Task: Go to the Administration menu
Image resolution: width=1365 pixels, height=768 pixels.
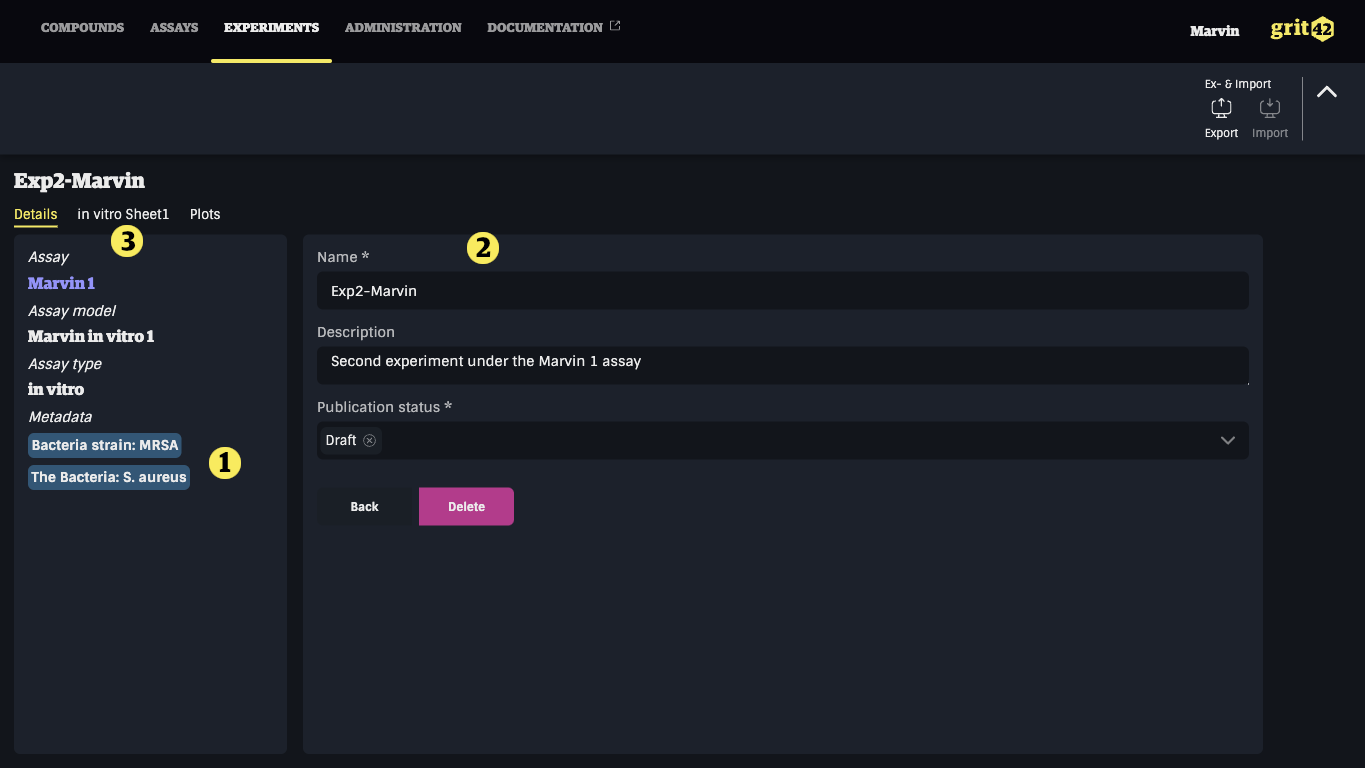Action: click(x=403, y=28)
